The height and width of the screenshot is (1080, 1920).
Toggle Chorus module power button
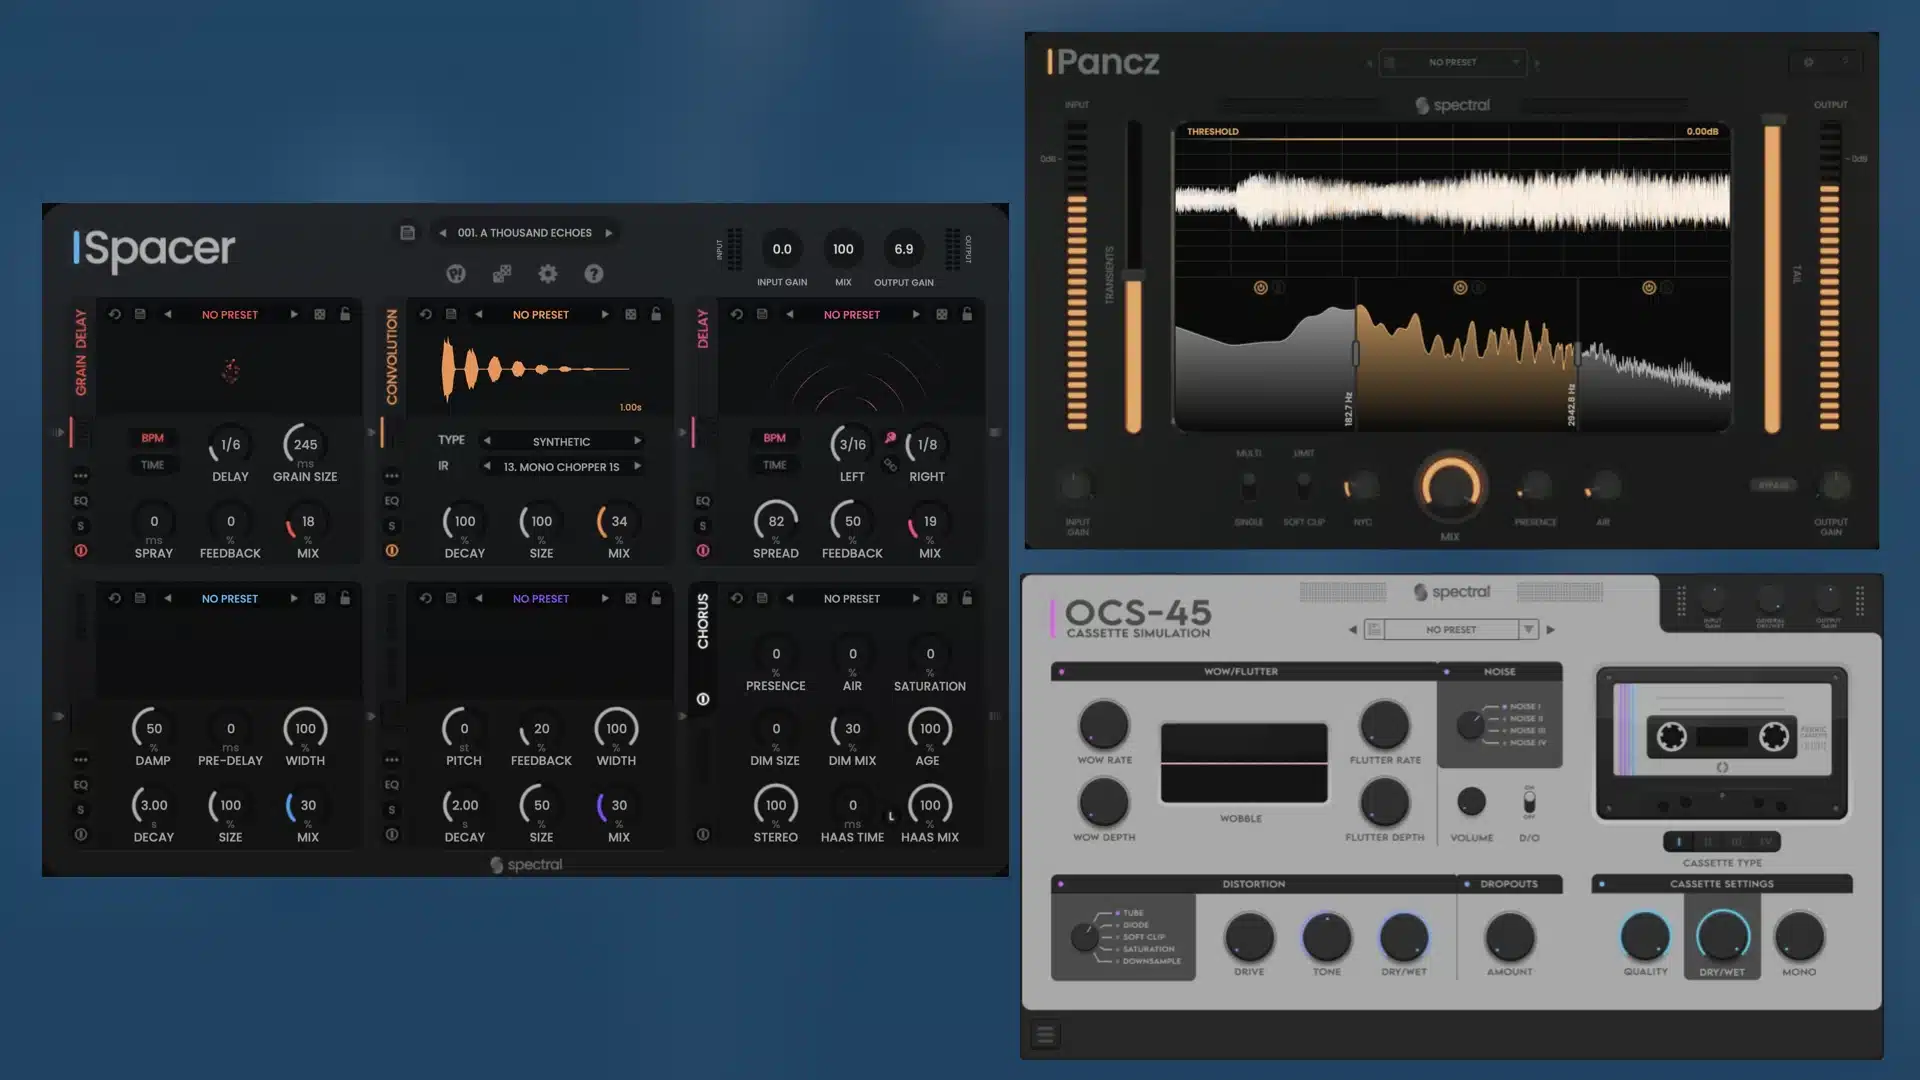[703, 699]
